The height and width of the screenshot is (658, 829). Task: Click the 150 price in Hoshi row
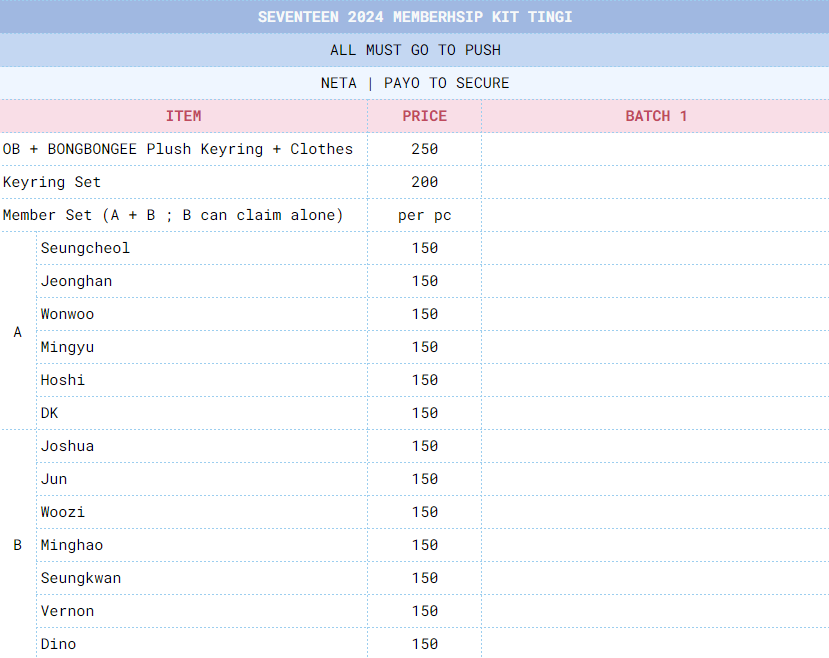pyautogui.click(x=425, y=380)
